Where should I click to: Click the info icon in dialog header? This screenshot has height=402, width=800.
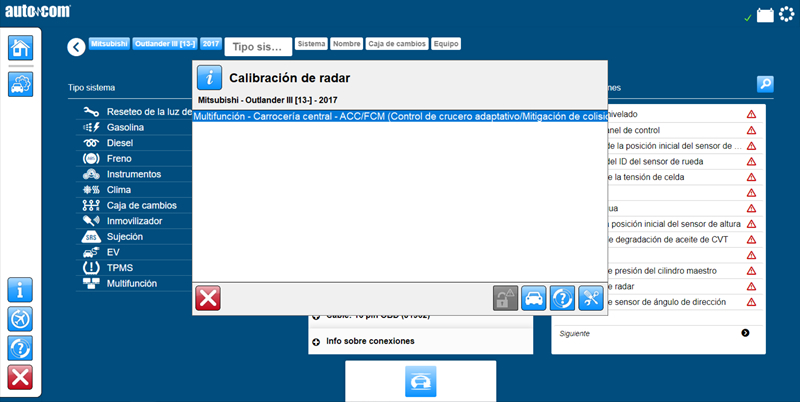pos(210,78)
